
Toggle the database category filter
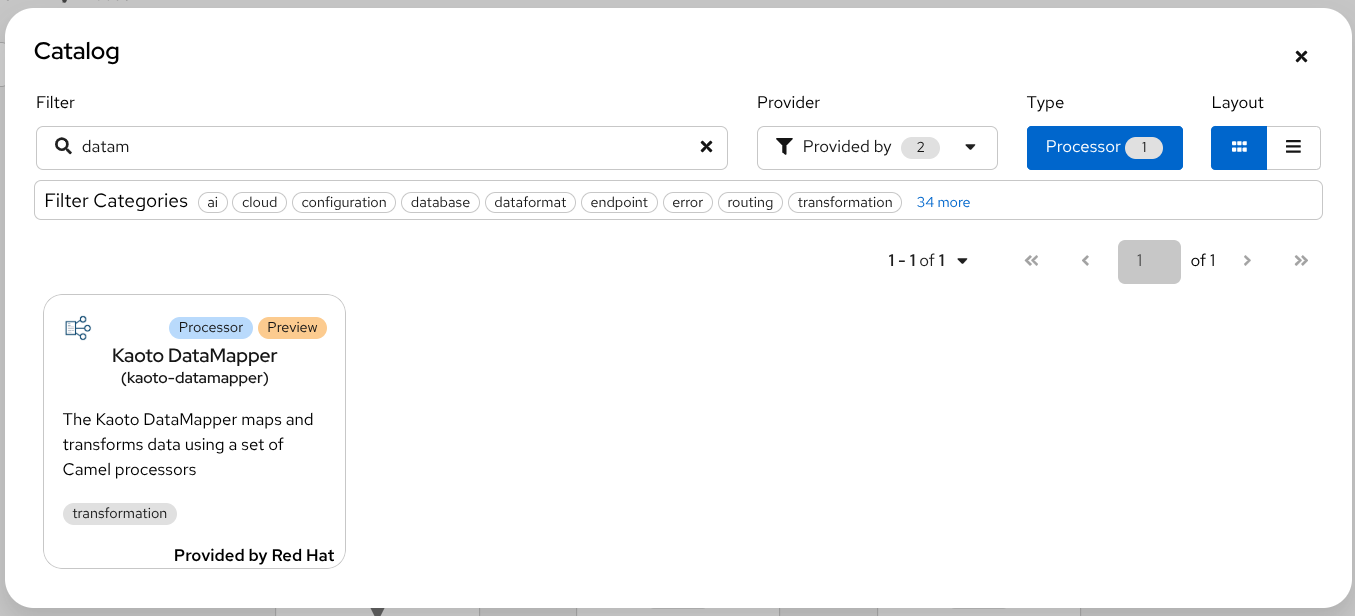click(x=440, y=202)
